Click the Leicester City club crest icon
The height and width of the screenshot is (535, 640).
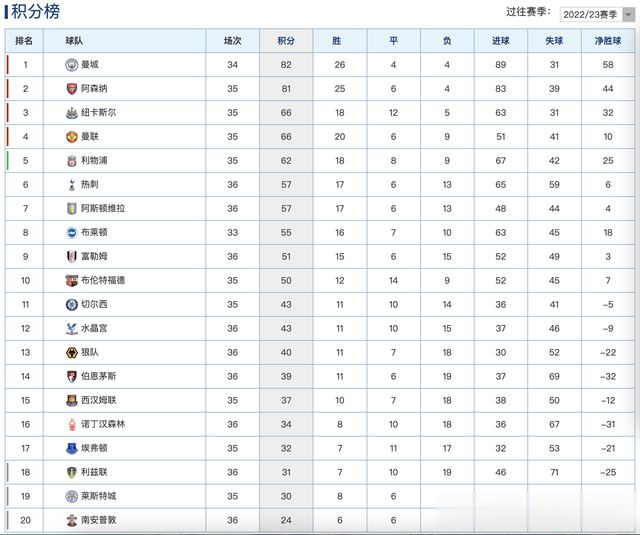(71, 497)
